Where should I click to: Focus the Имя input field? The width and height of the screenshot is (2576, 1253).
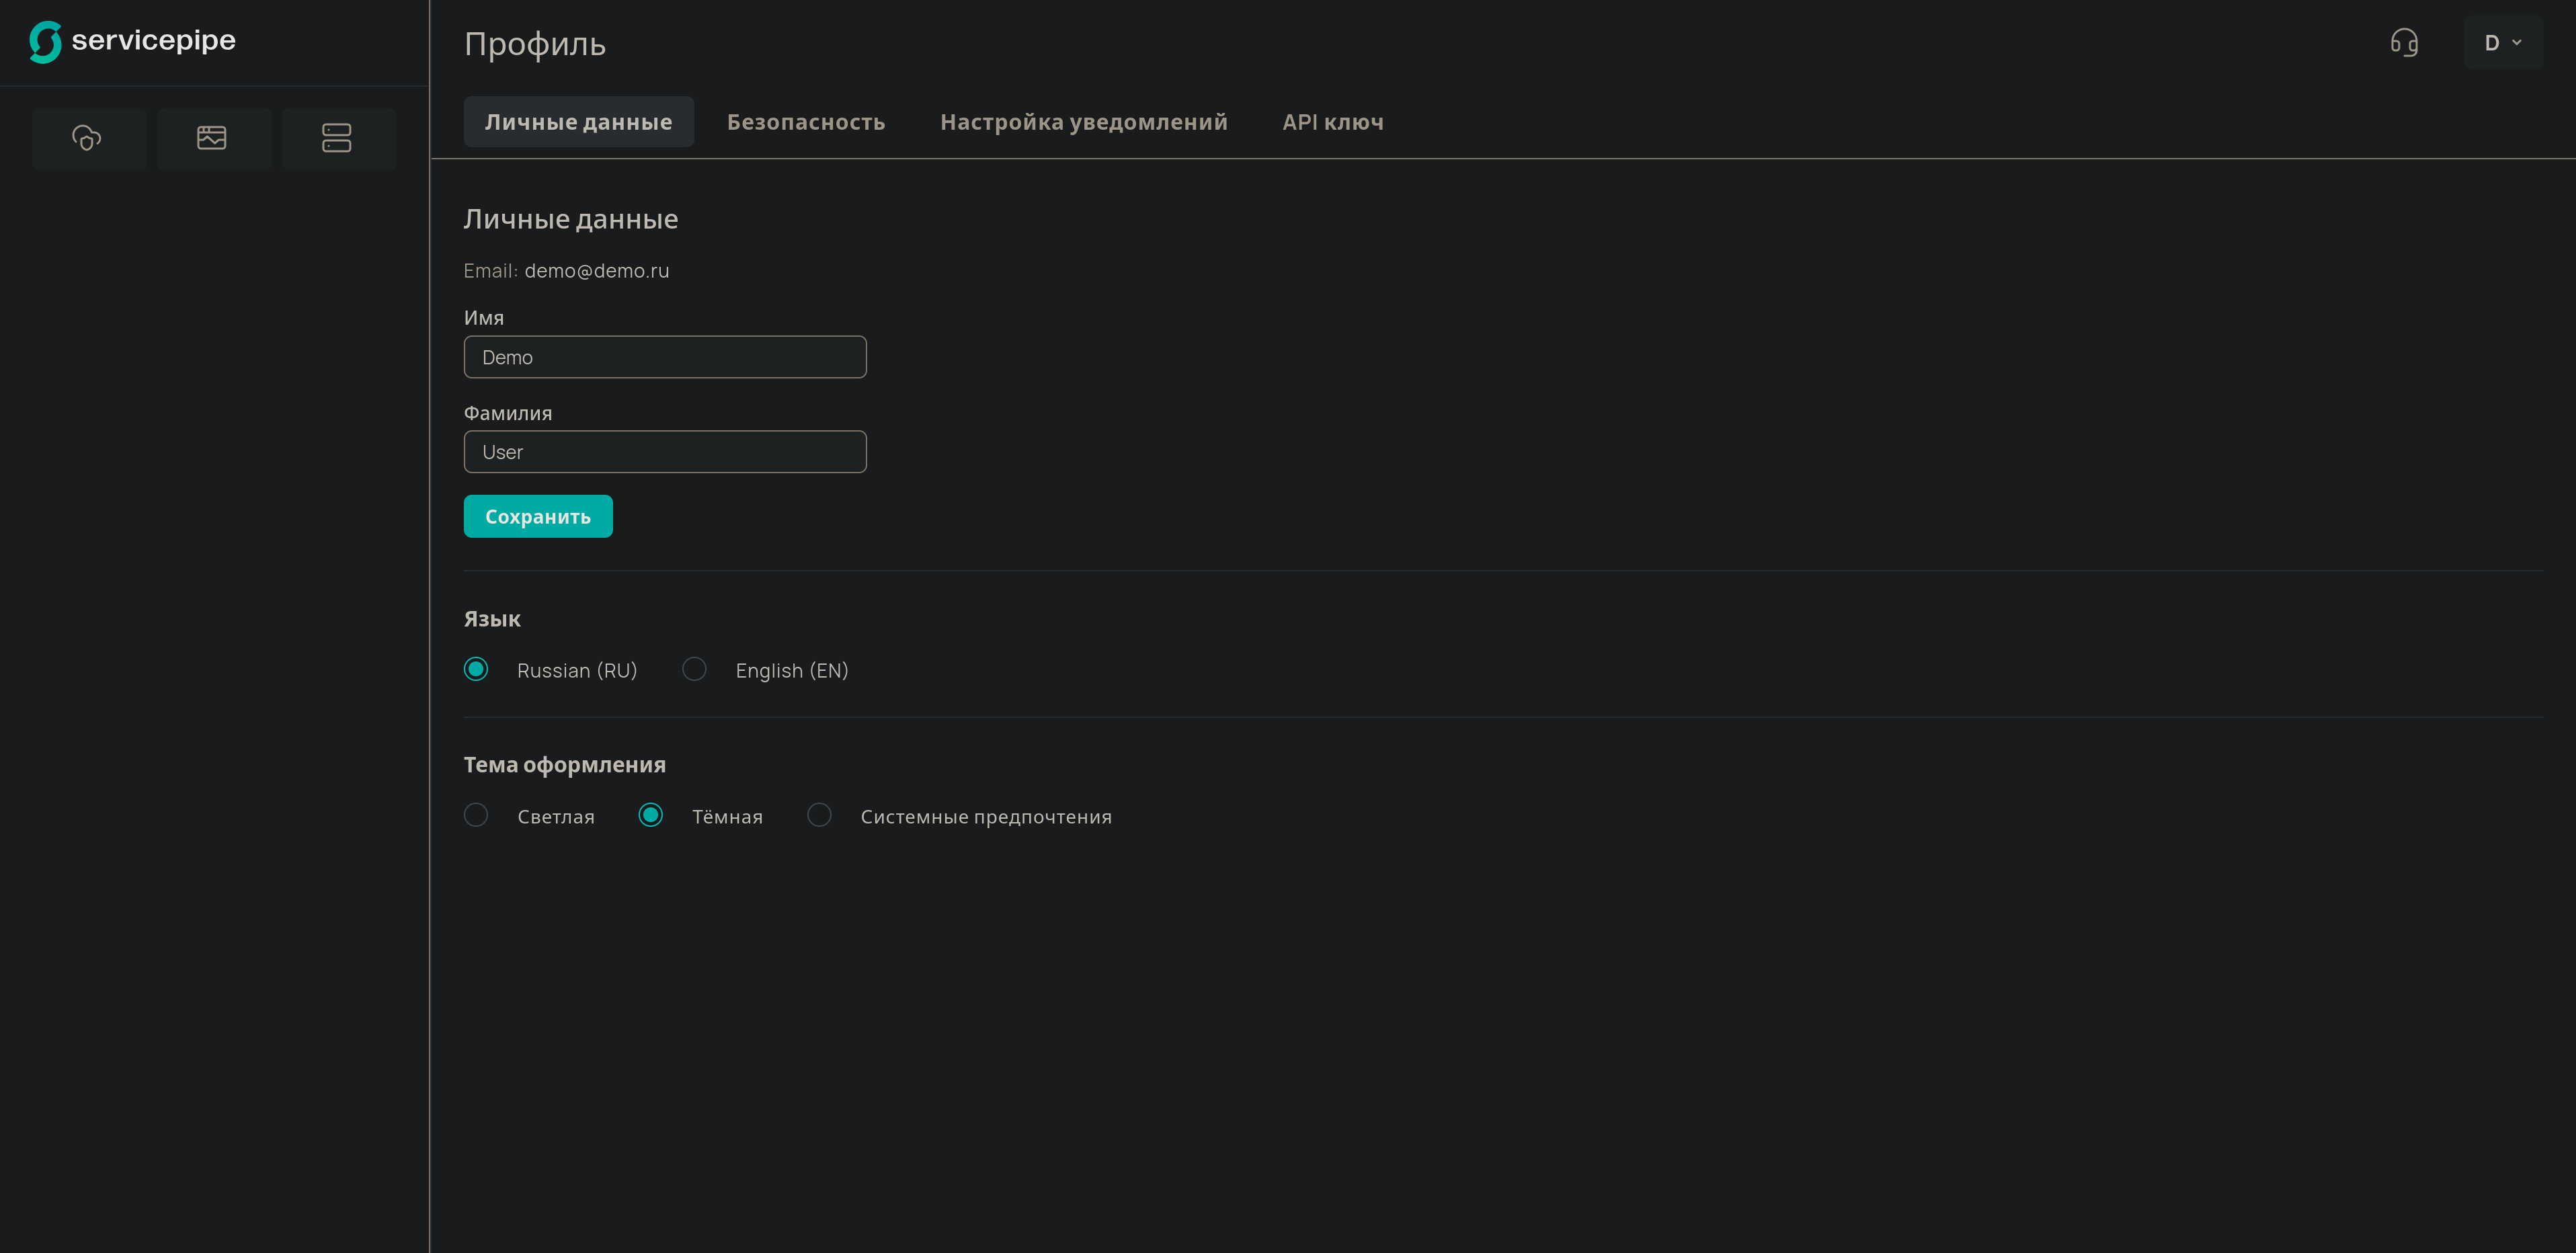tap(665, 357)
